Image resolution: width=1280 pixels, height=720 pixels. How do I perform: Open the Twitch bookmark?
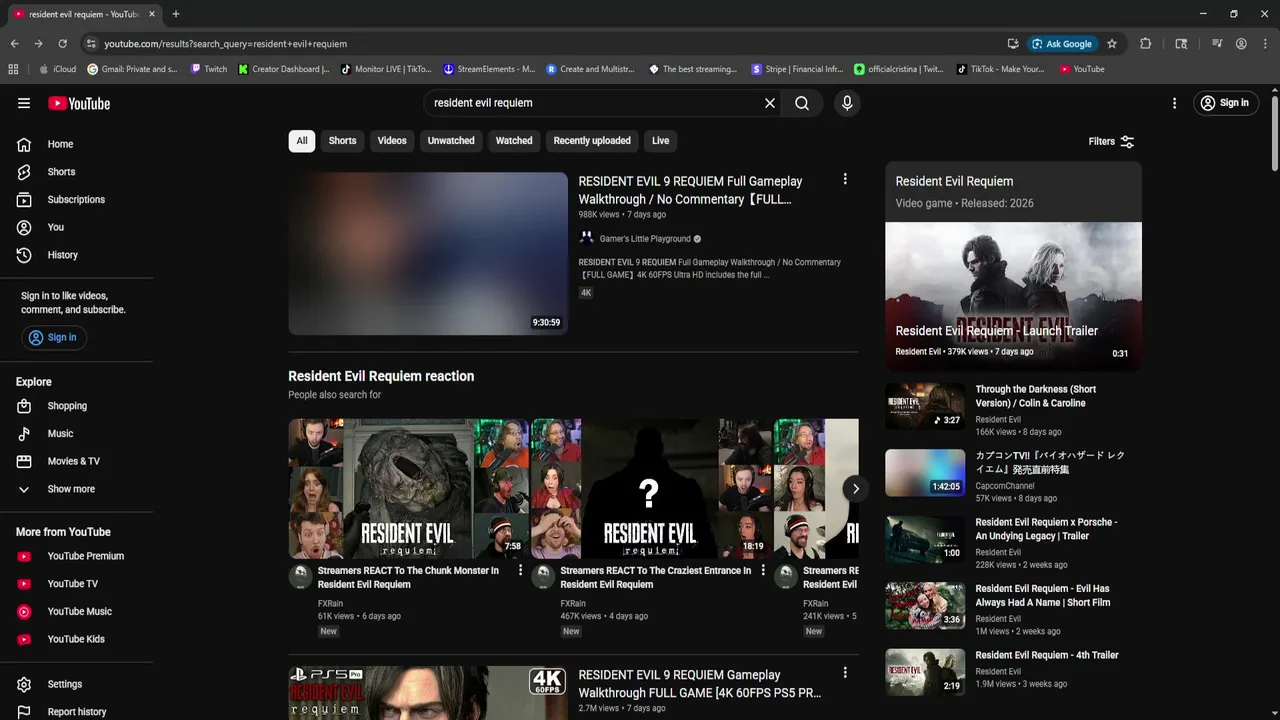(x=208, y=69)
